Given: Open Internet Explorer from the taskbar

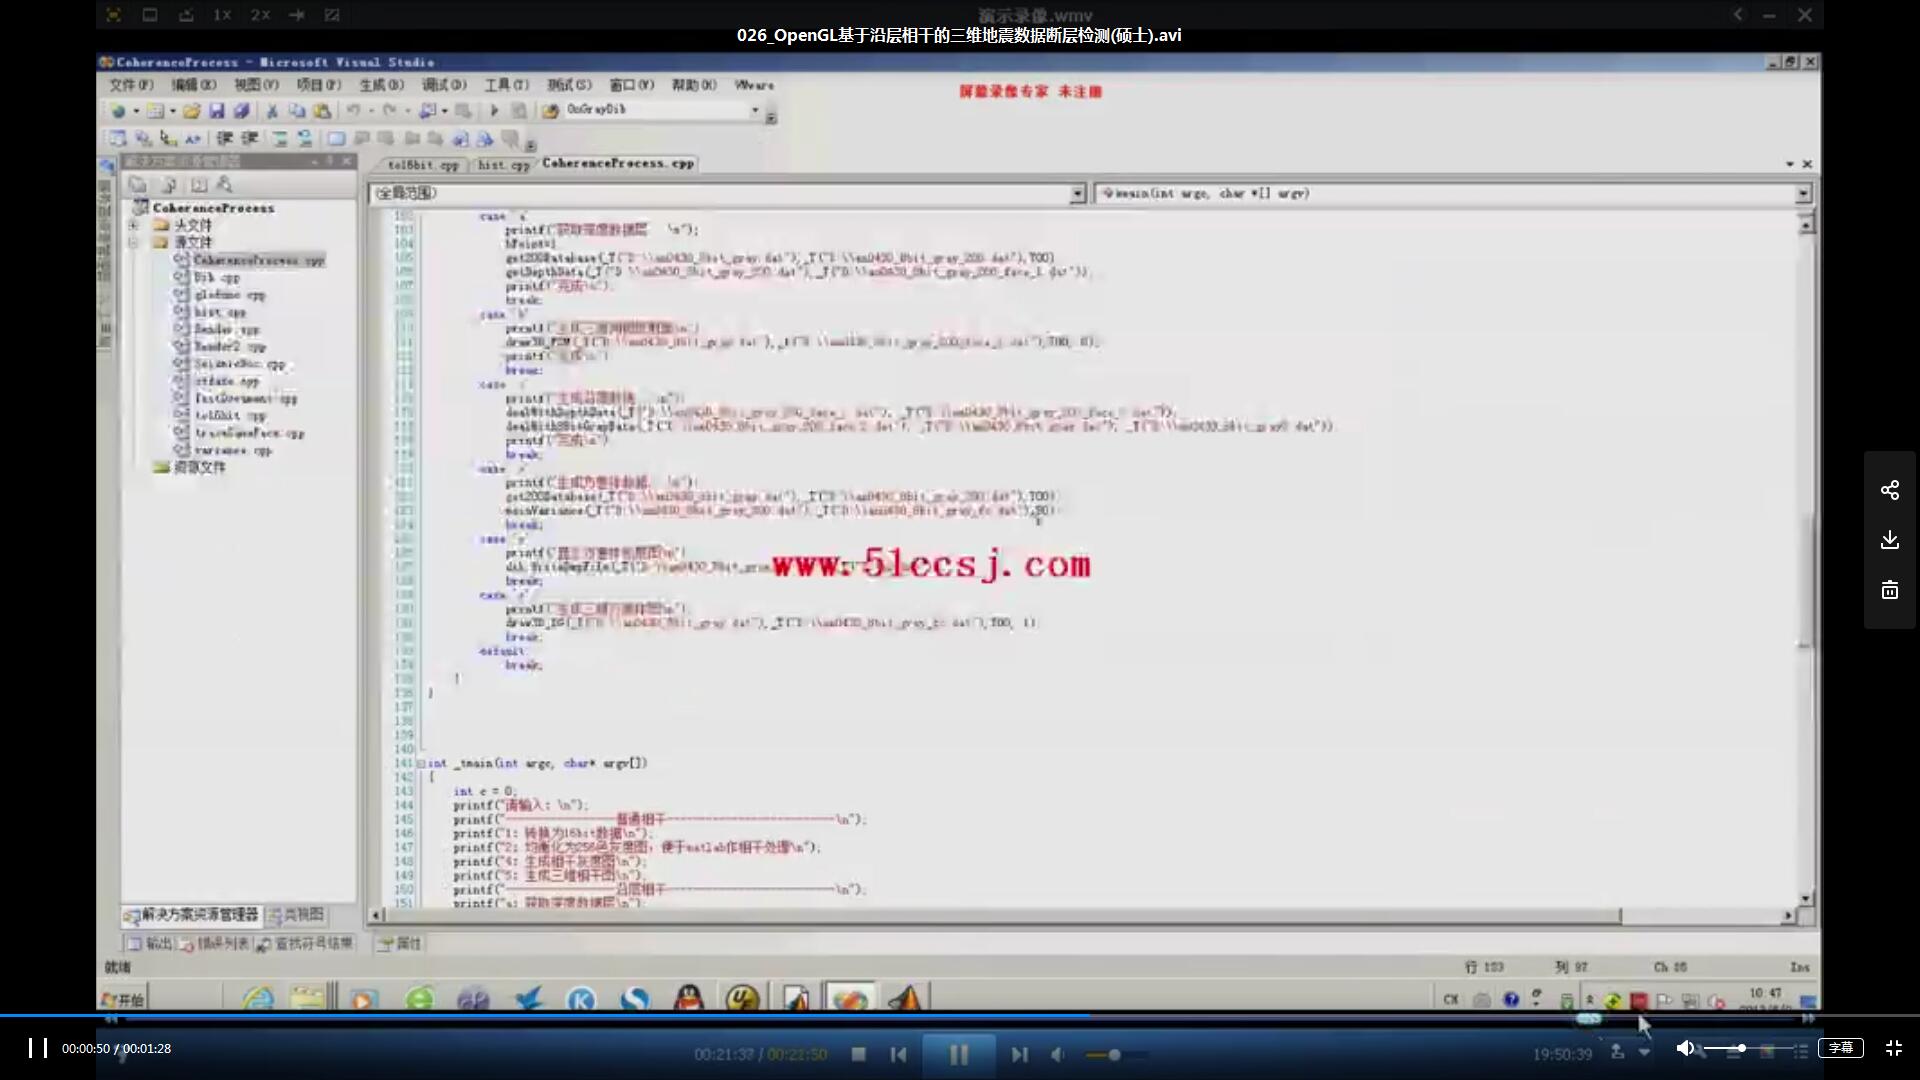Looking at the screenshot, I should click(x=257, y=998).
